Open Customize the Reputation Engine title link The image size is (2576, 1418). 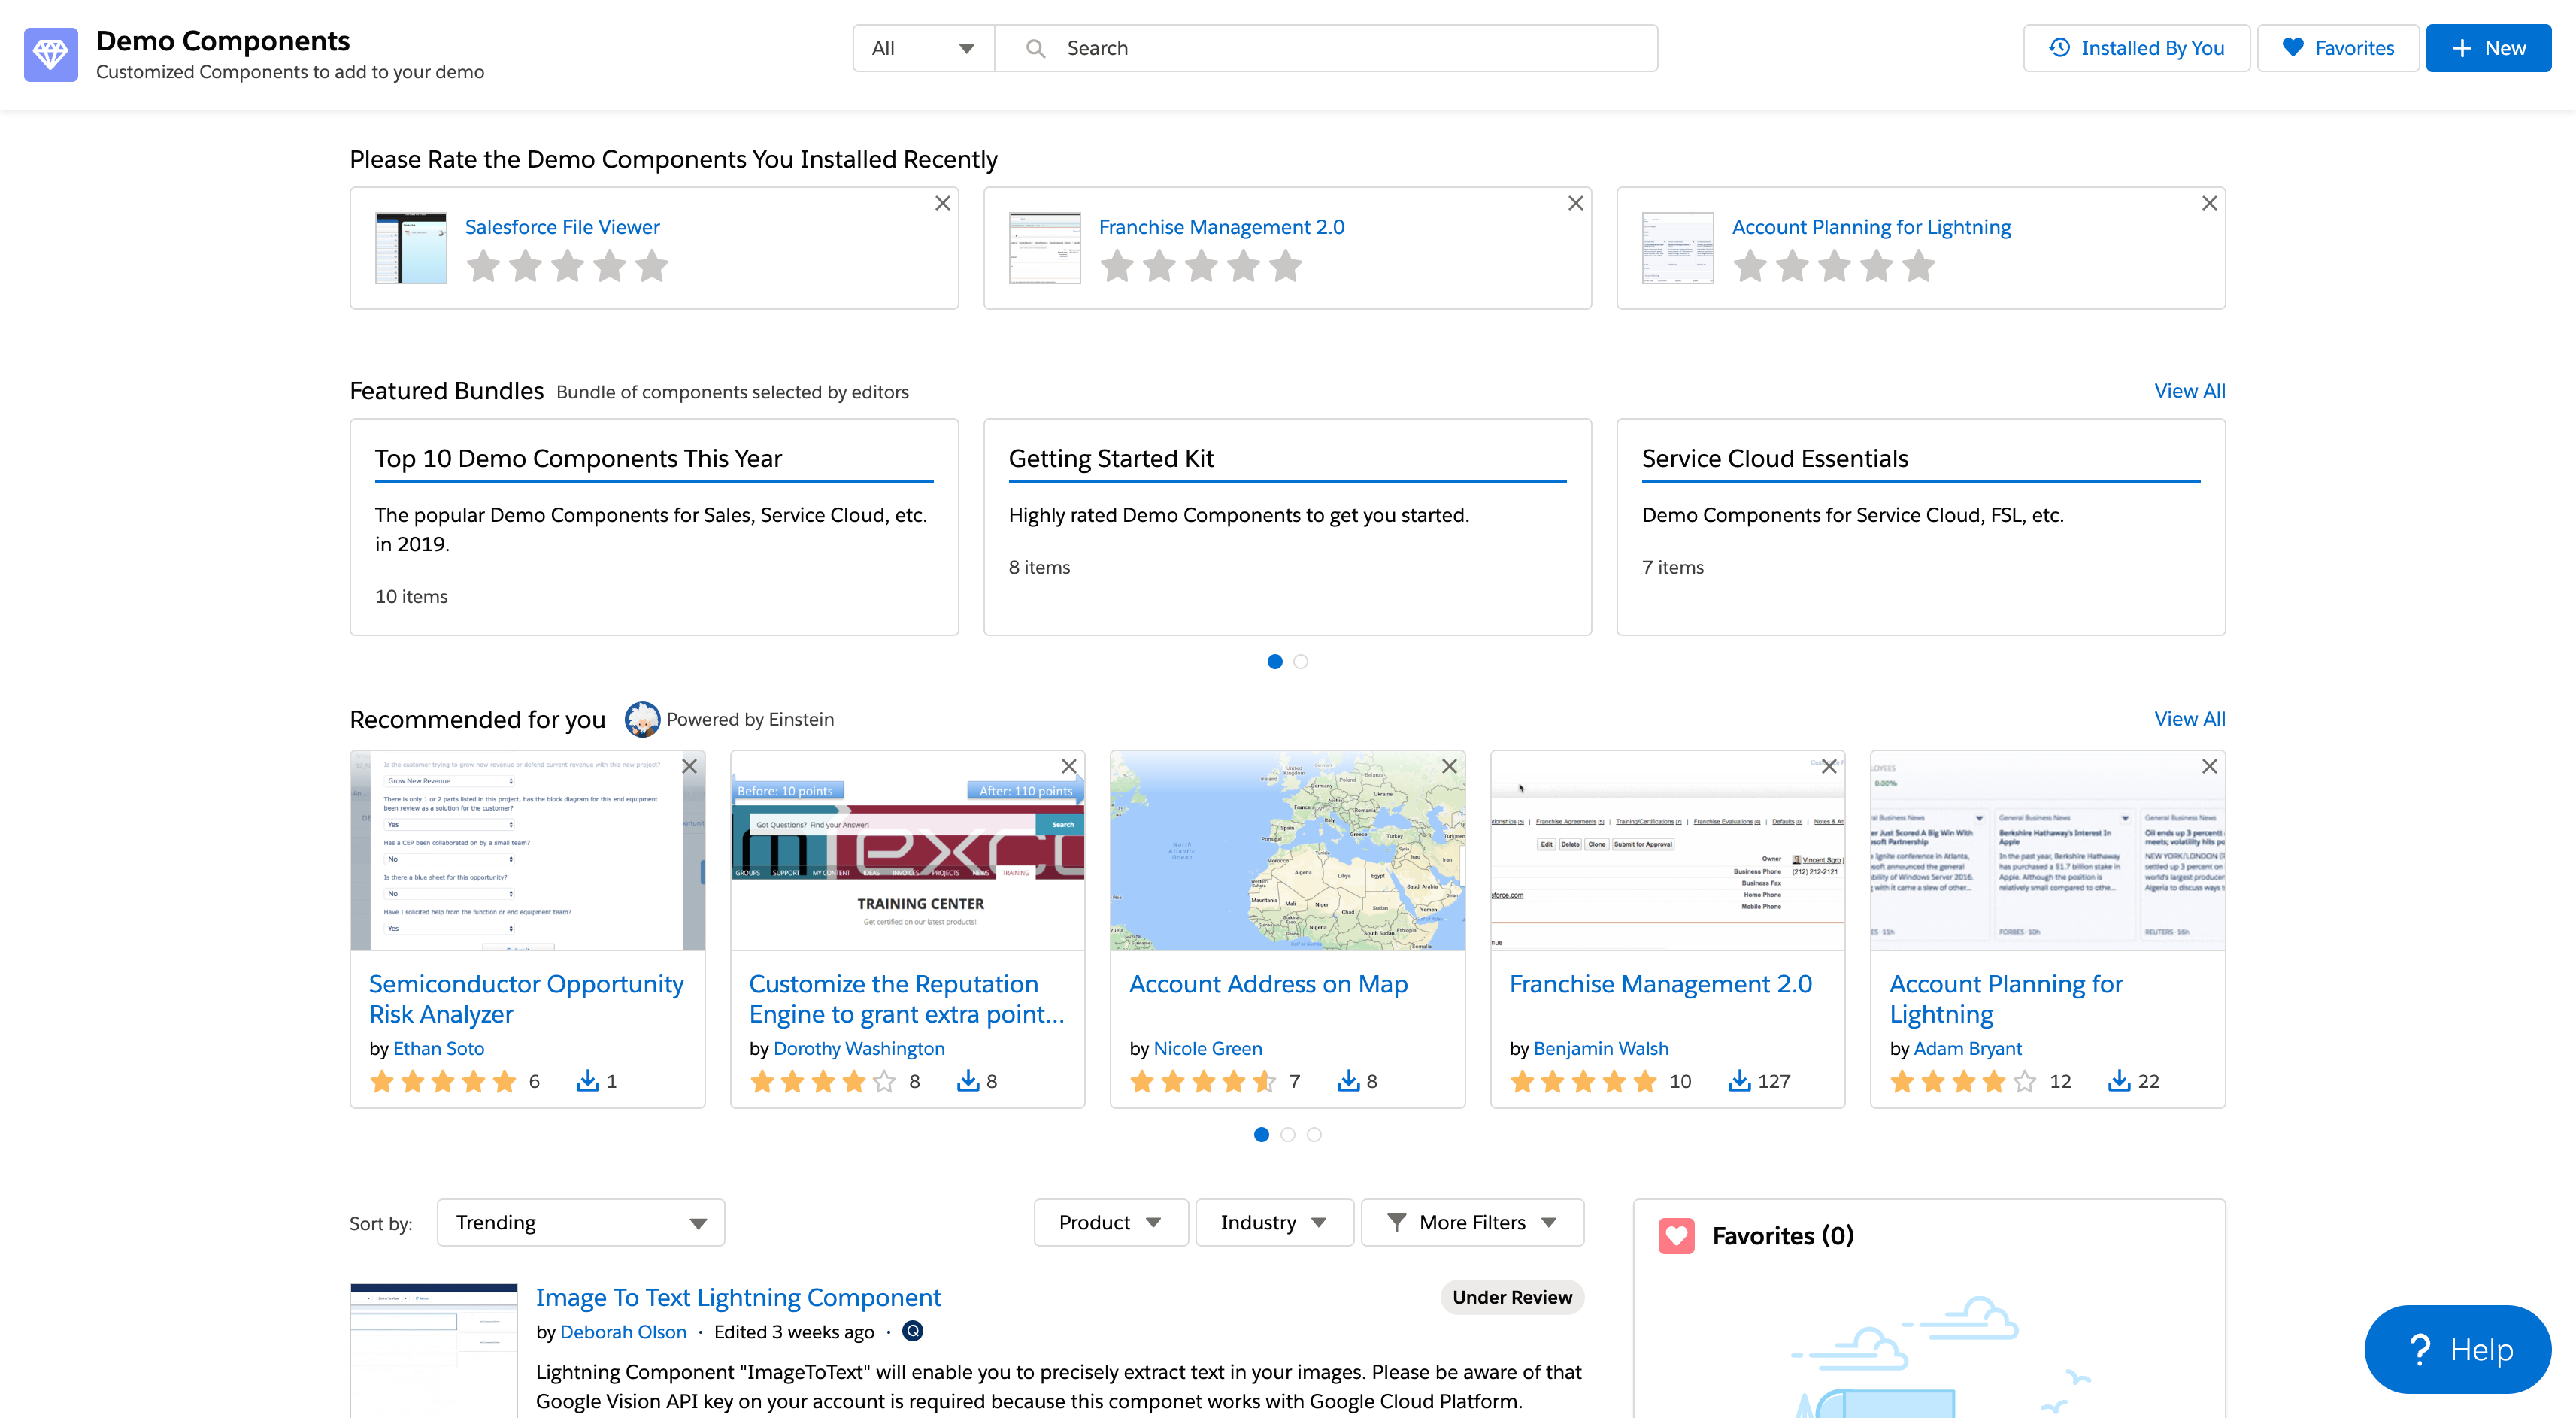tap(907, 999)
